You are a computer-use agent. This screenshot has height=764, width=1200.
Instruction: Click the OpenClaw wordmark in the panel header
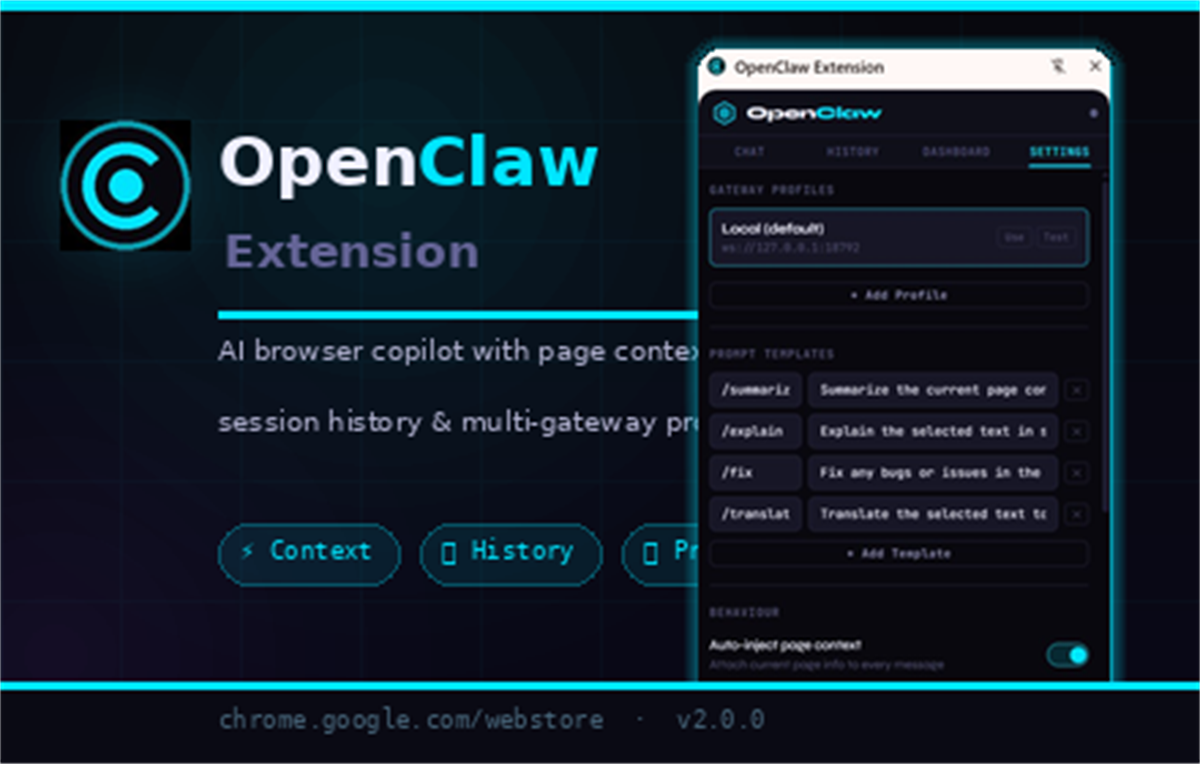pos(814,113)
